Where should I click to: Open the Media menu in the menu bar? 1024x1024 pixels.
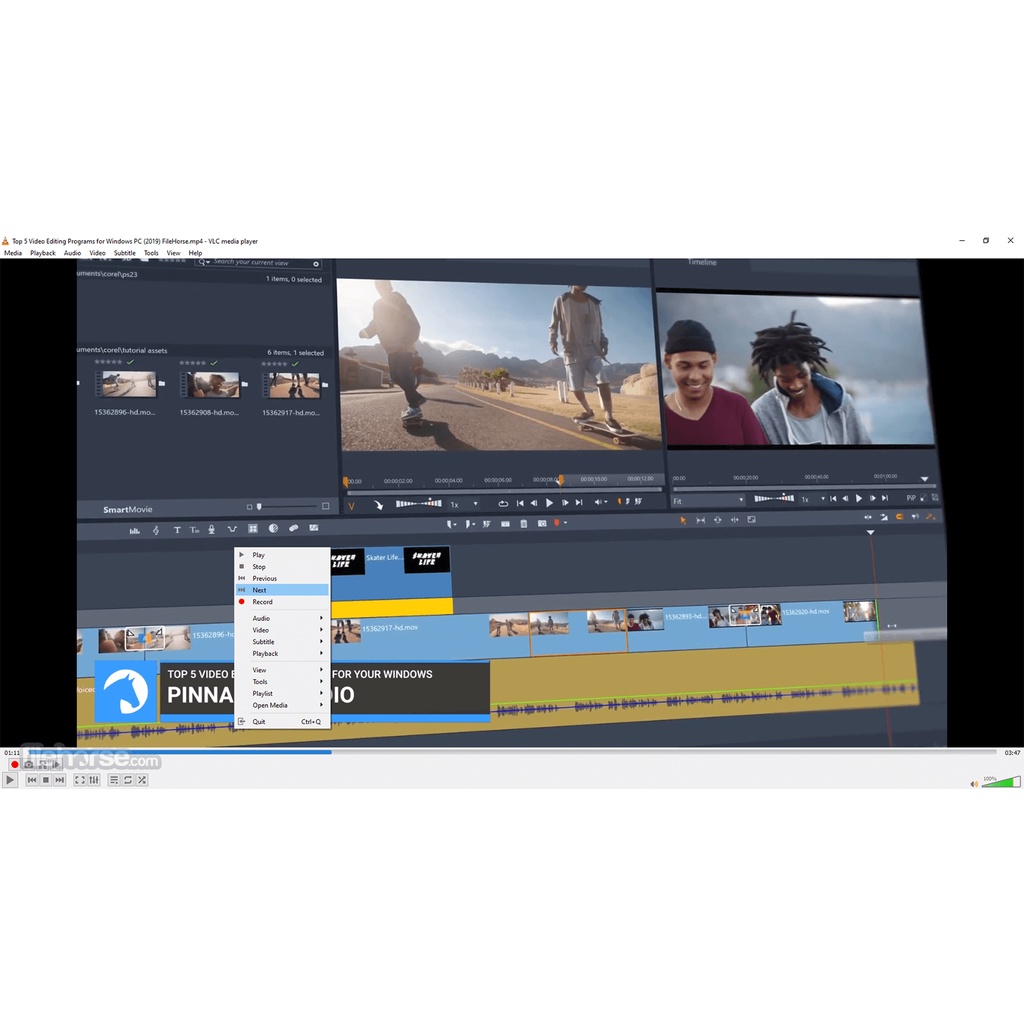click(x=13, y=253)
